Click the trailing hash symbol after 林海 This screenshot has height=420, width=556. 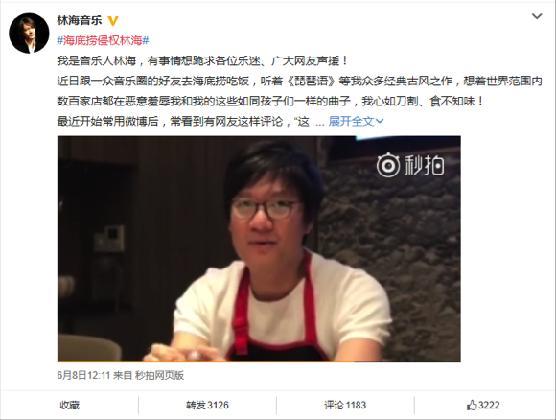[146, 40]
